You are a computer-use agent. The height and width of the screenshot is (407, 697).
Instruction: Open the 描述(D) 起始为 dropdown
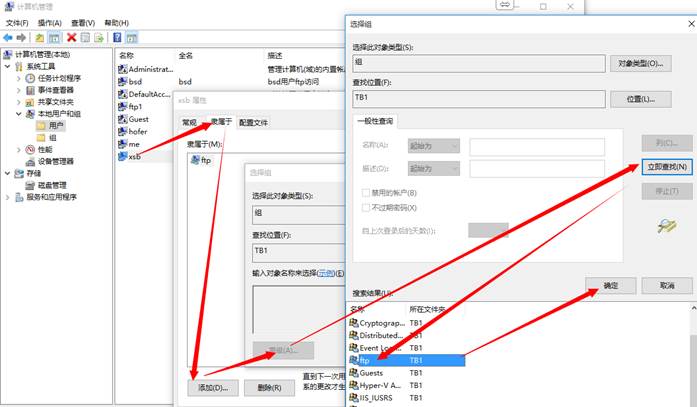click(434, 168)
